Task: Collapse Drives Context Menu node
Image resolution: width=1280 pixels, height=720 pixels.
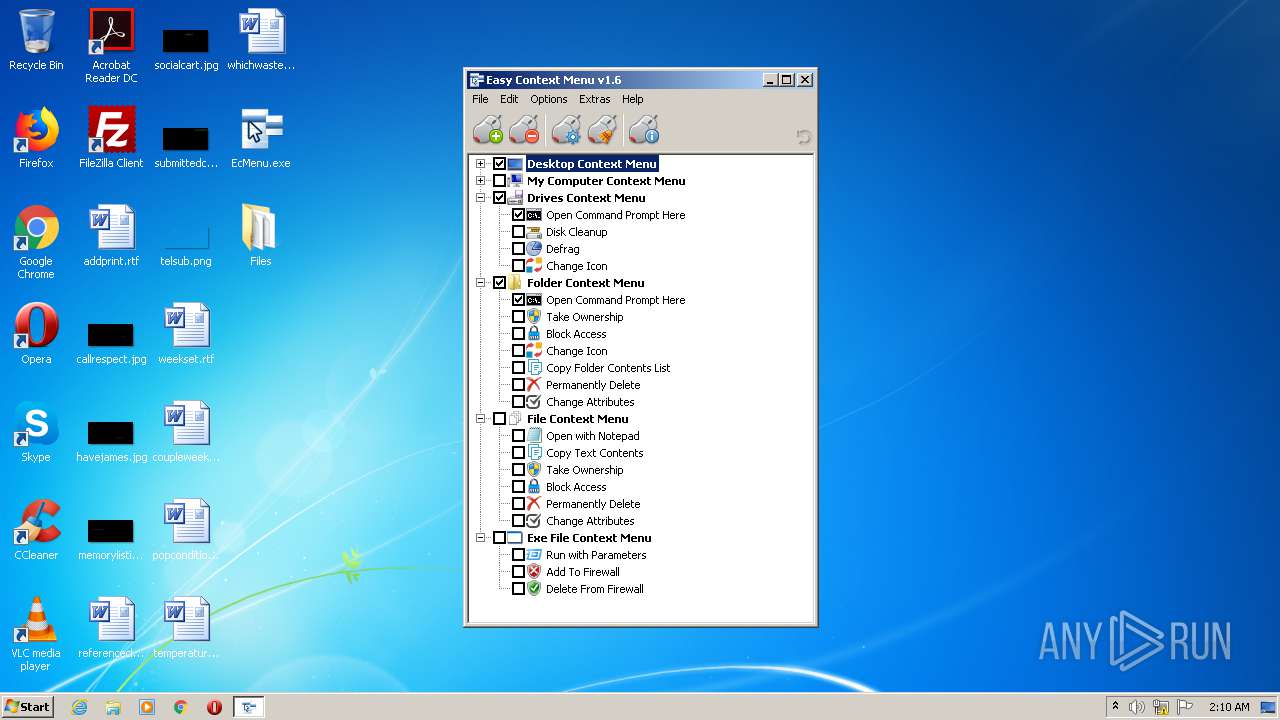Action: click(481, 198)
